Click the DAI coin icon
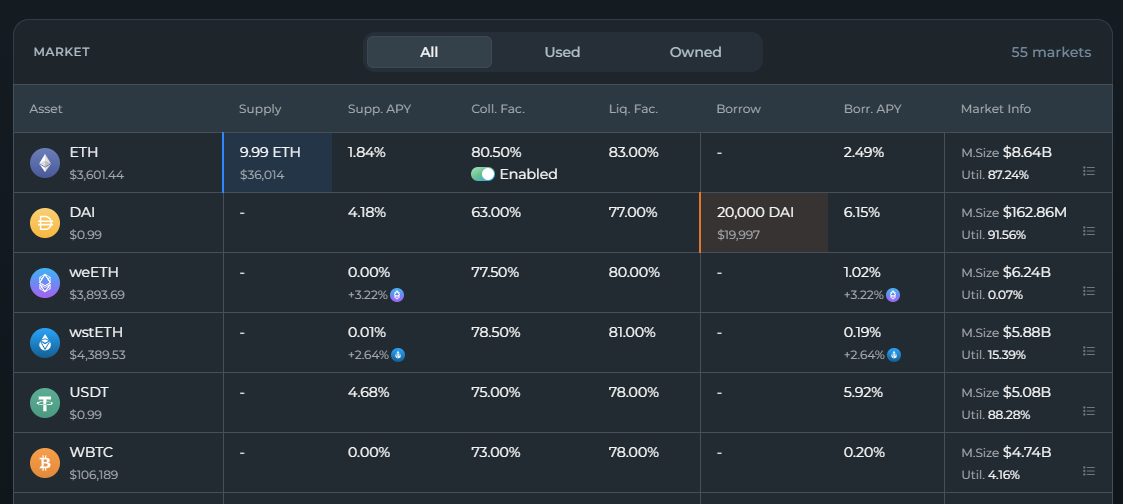Image resolution: width=1123 pixels, height=504 pixels. tap(45, 223)
